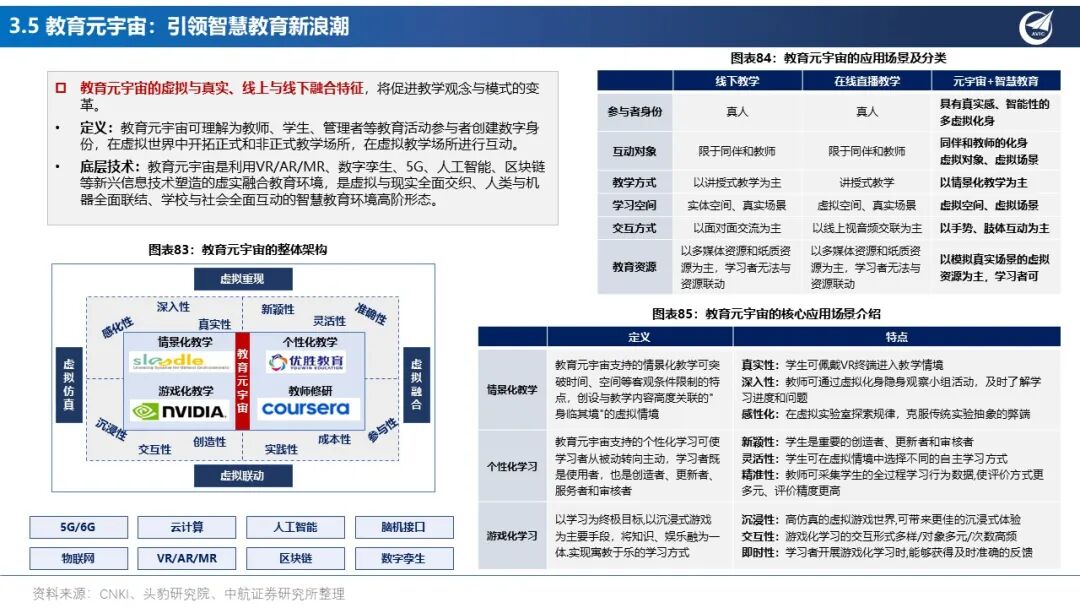Click the 深入性 label in diagram

(x=173, y=306)
